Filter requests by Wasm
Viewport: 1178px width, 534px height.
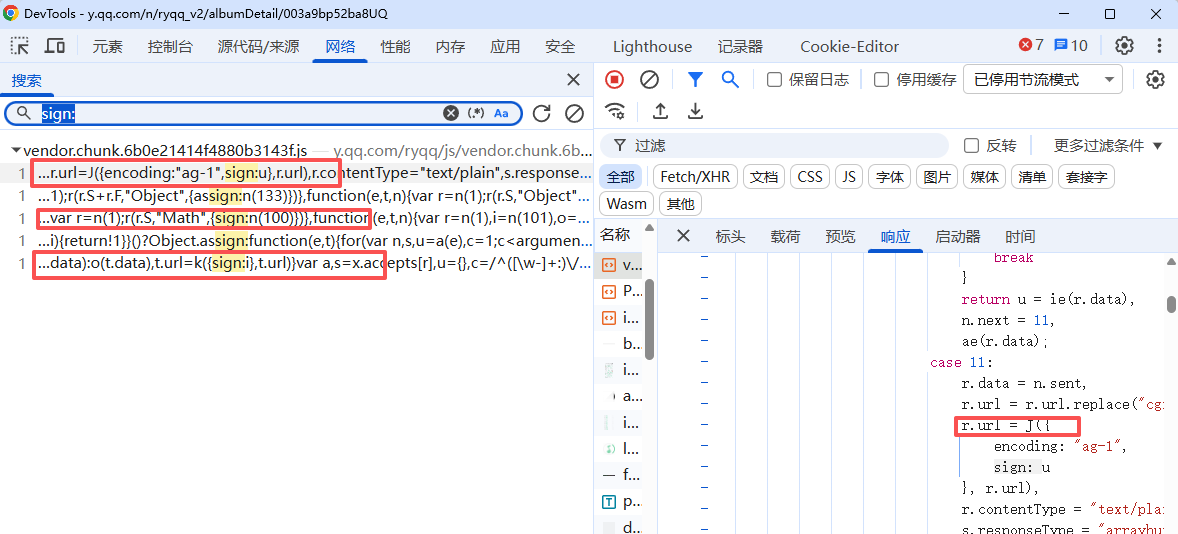pos(627,204)
